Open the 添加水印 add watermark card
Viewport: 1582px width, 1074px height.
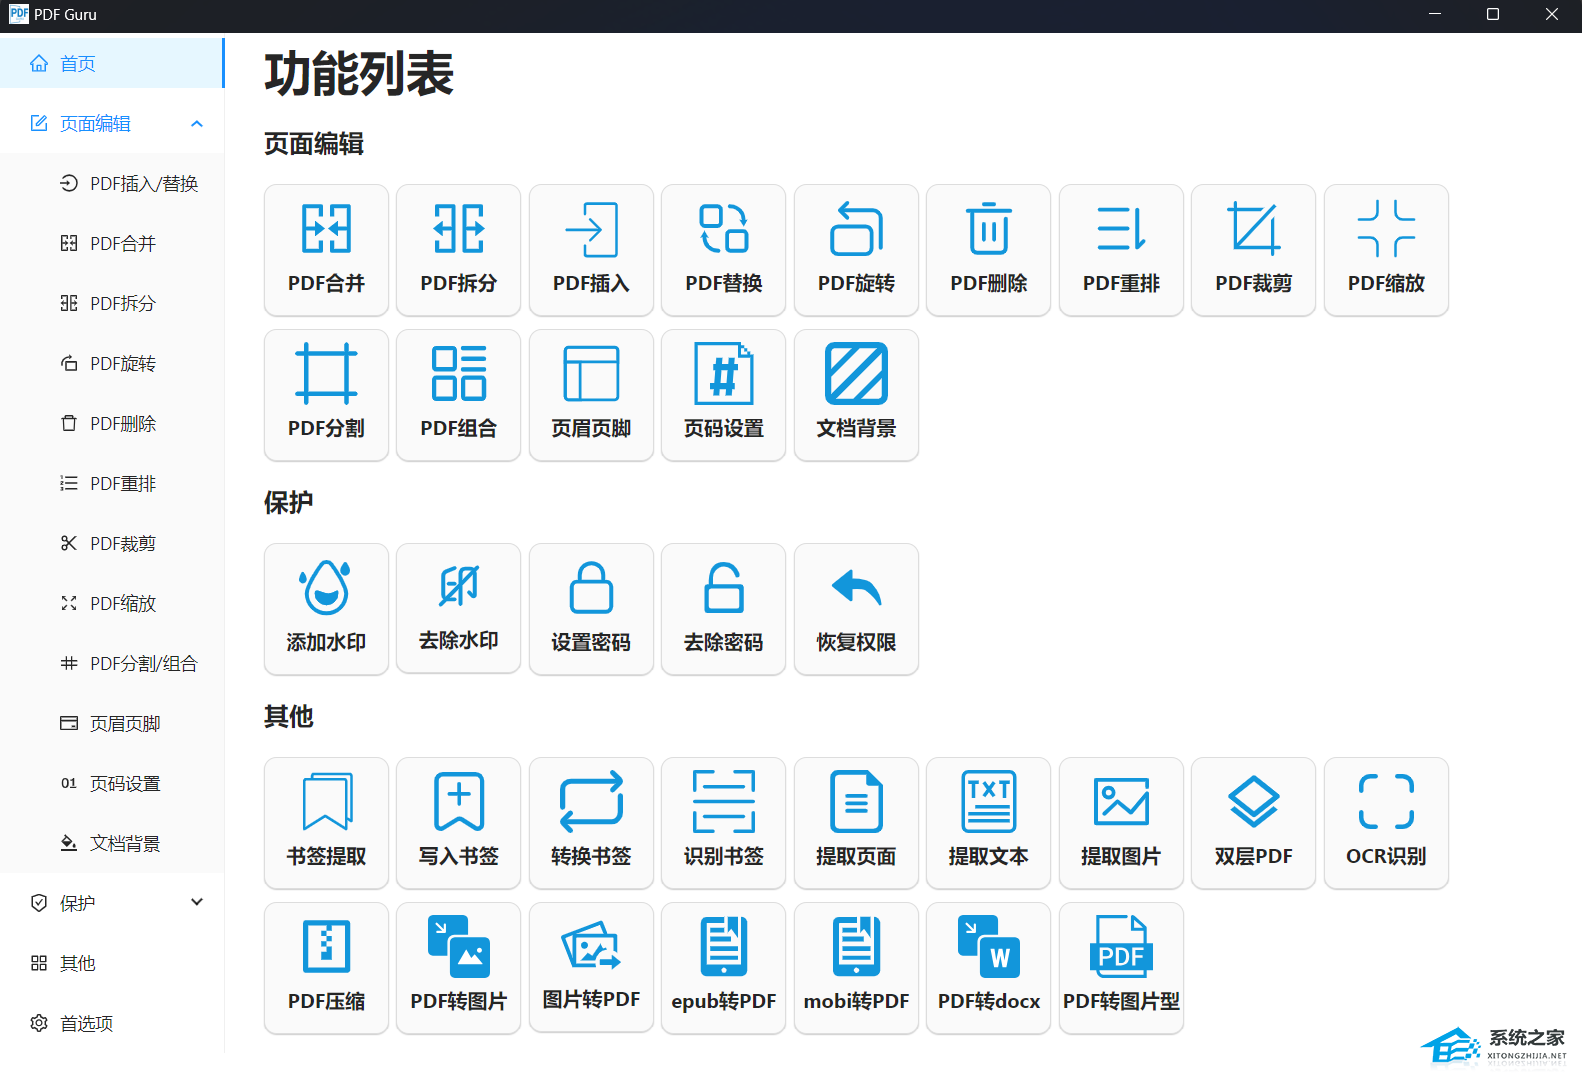point(326,609)
